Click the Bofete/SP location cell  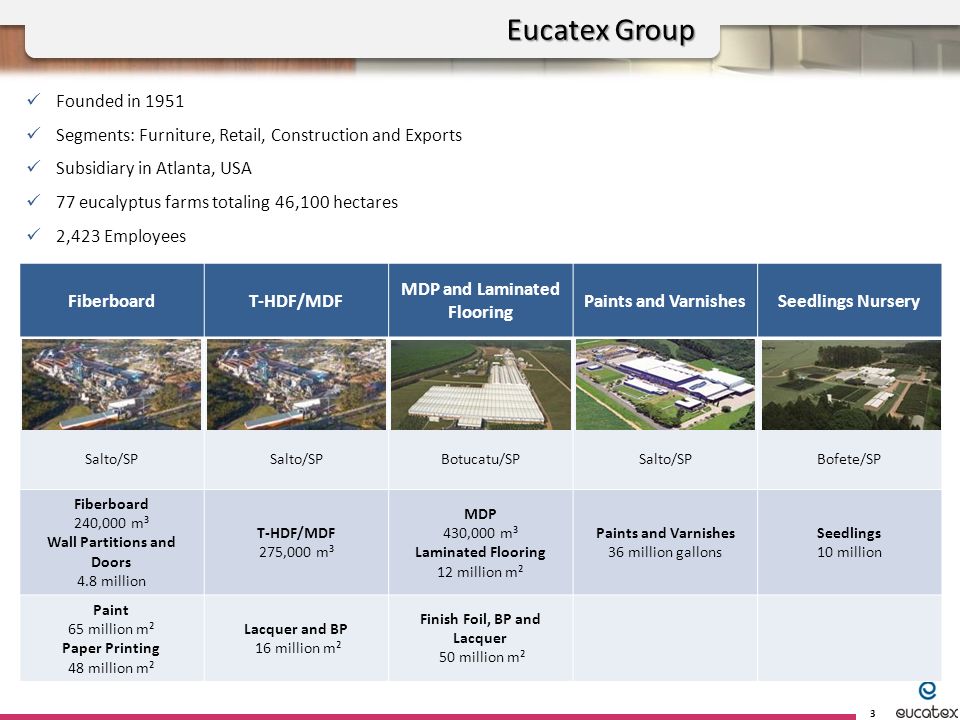849,459
